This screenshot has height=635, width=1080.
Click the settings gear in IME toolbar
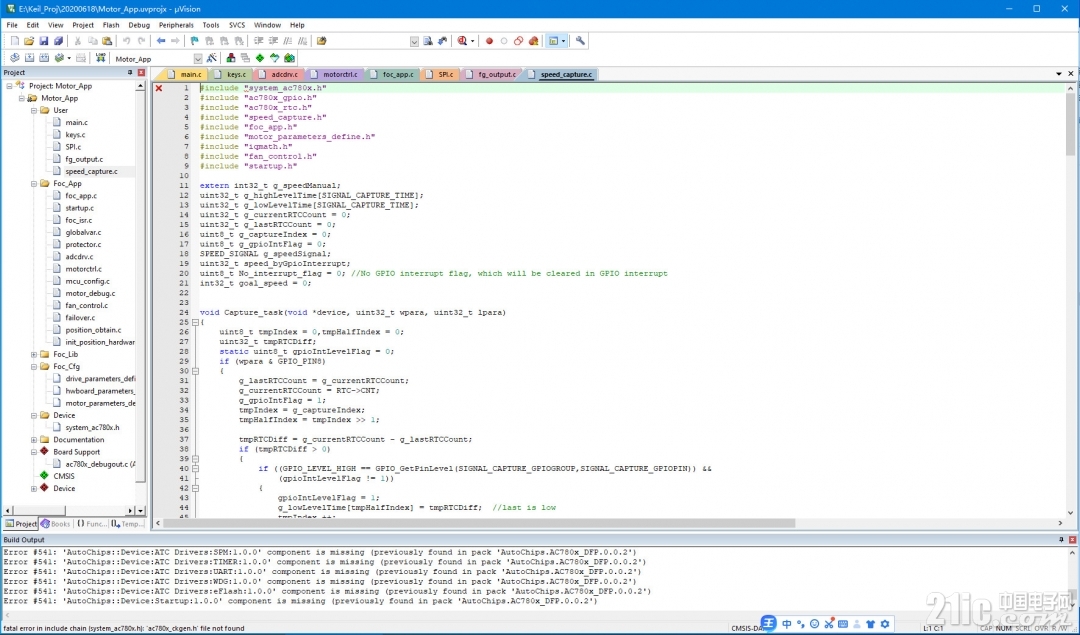[885, 624]
